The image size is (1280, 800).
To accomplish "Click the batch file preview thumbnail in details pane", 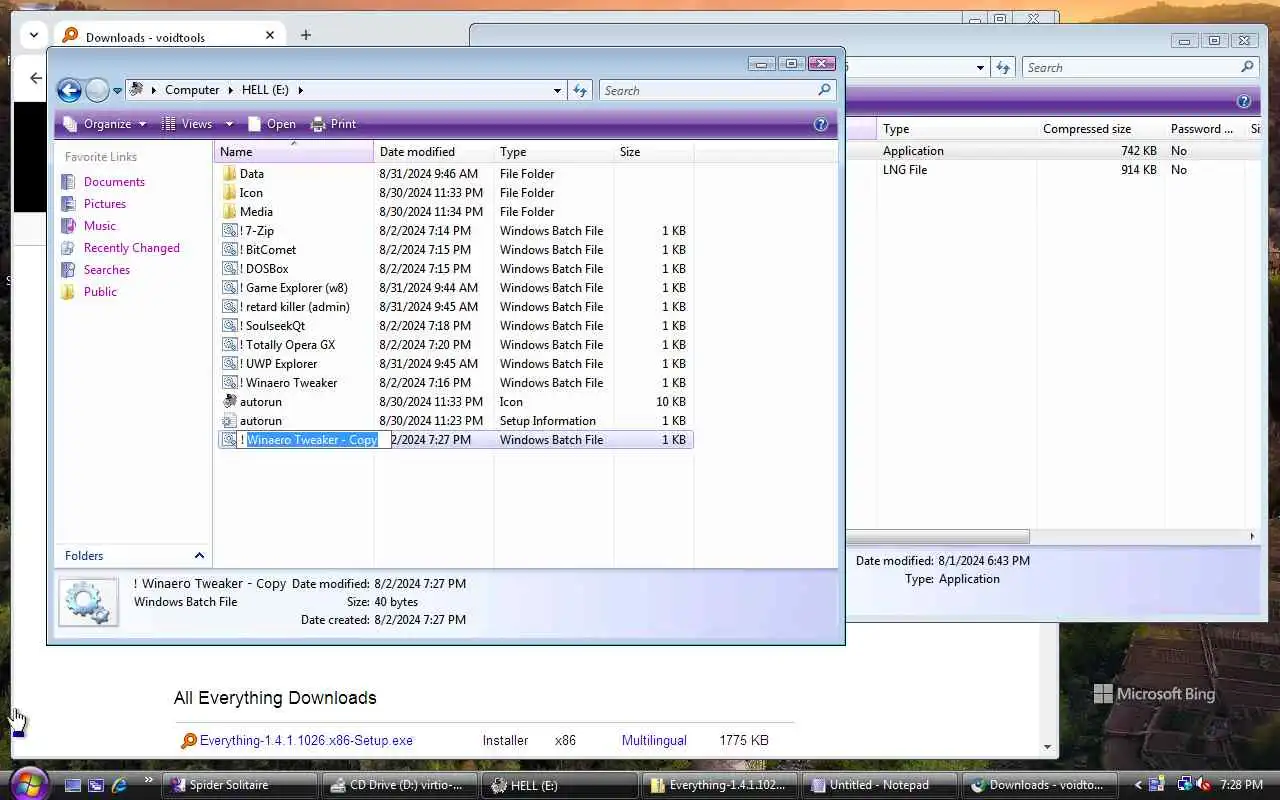I will (88, 603).
